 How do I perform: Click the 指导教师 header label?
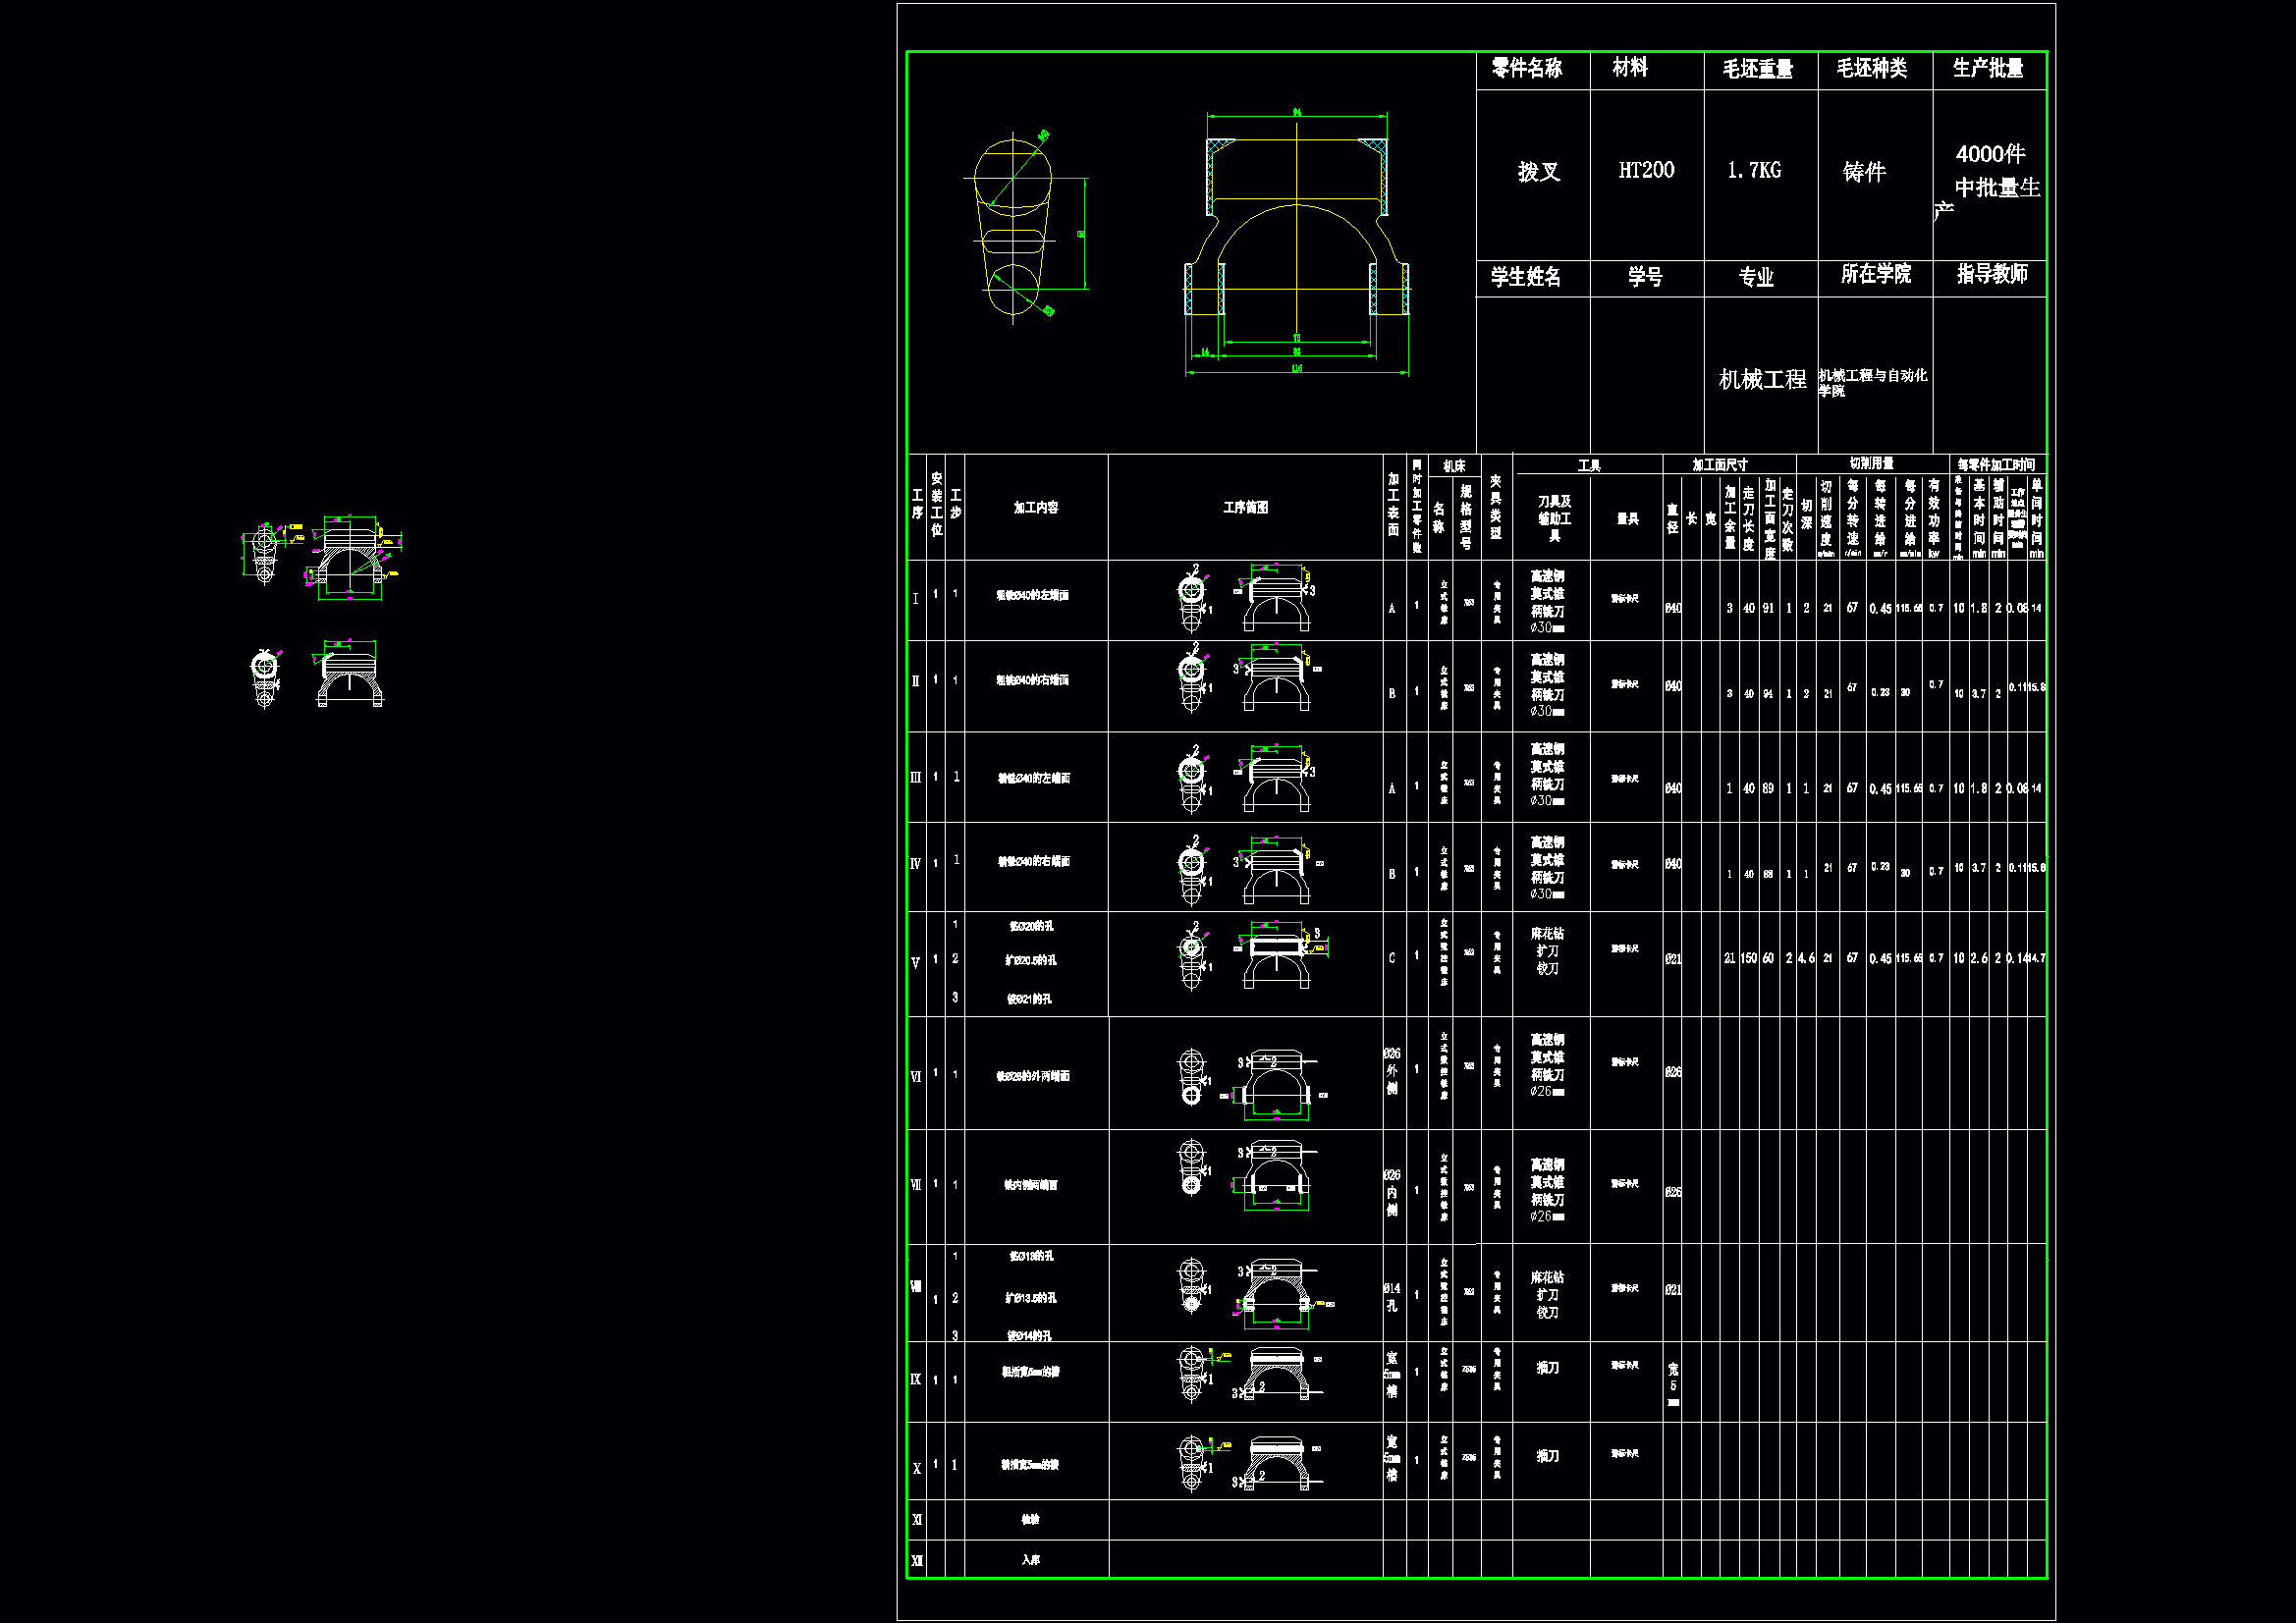[1991, 274]
